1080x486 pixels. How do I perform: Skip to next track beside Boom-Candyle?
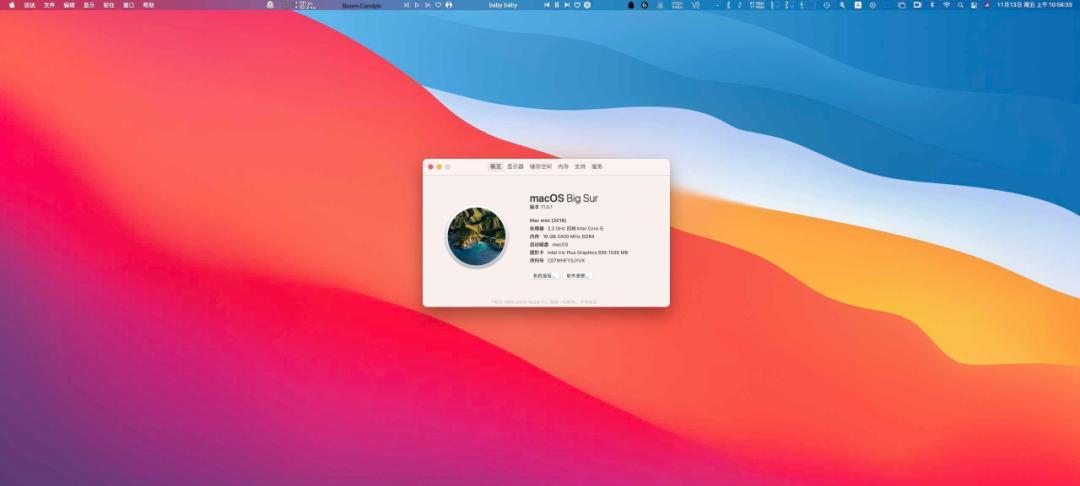click(428, 5)
